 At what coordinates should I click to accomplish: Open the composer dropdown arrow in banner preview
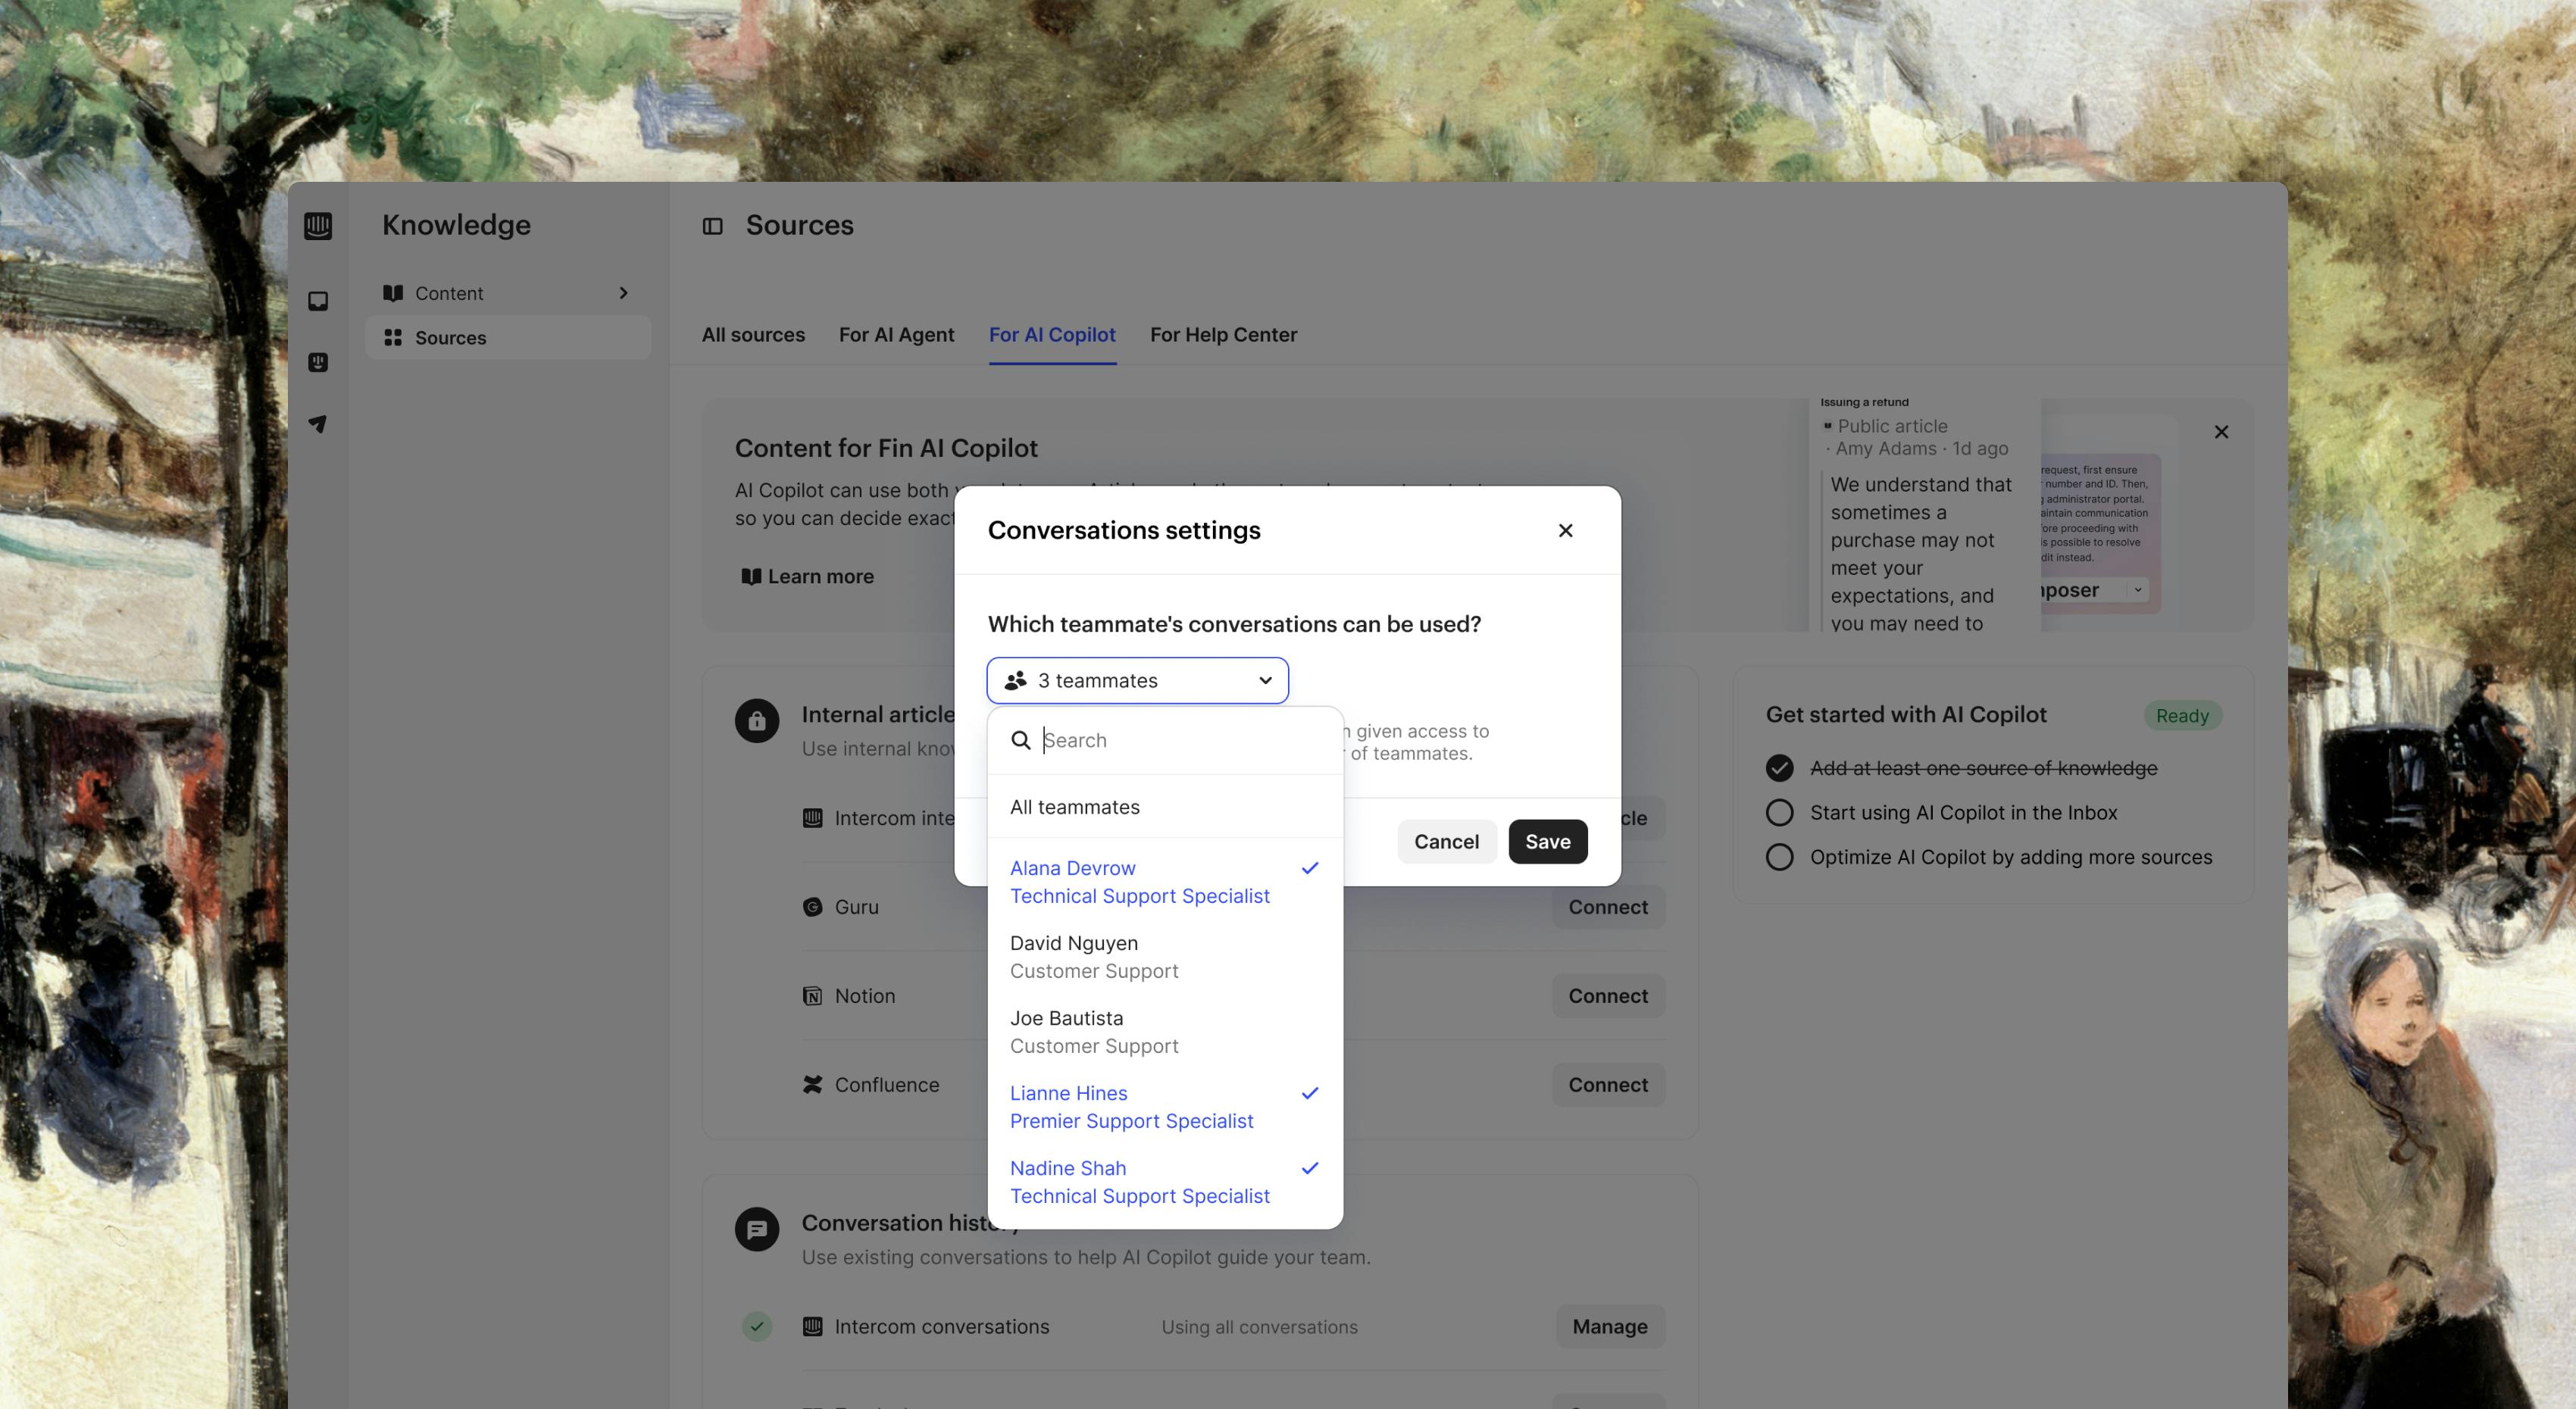pyautogui.click(x=2138, y=590)
